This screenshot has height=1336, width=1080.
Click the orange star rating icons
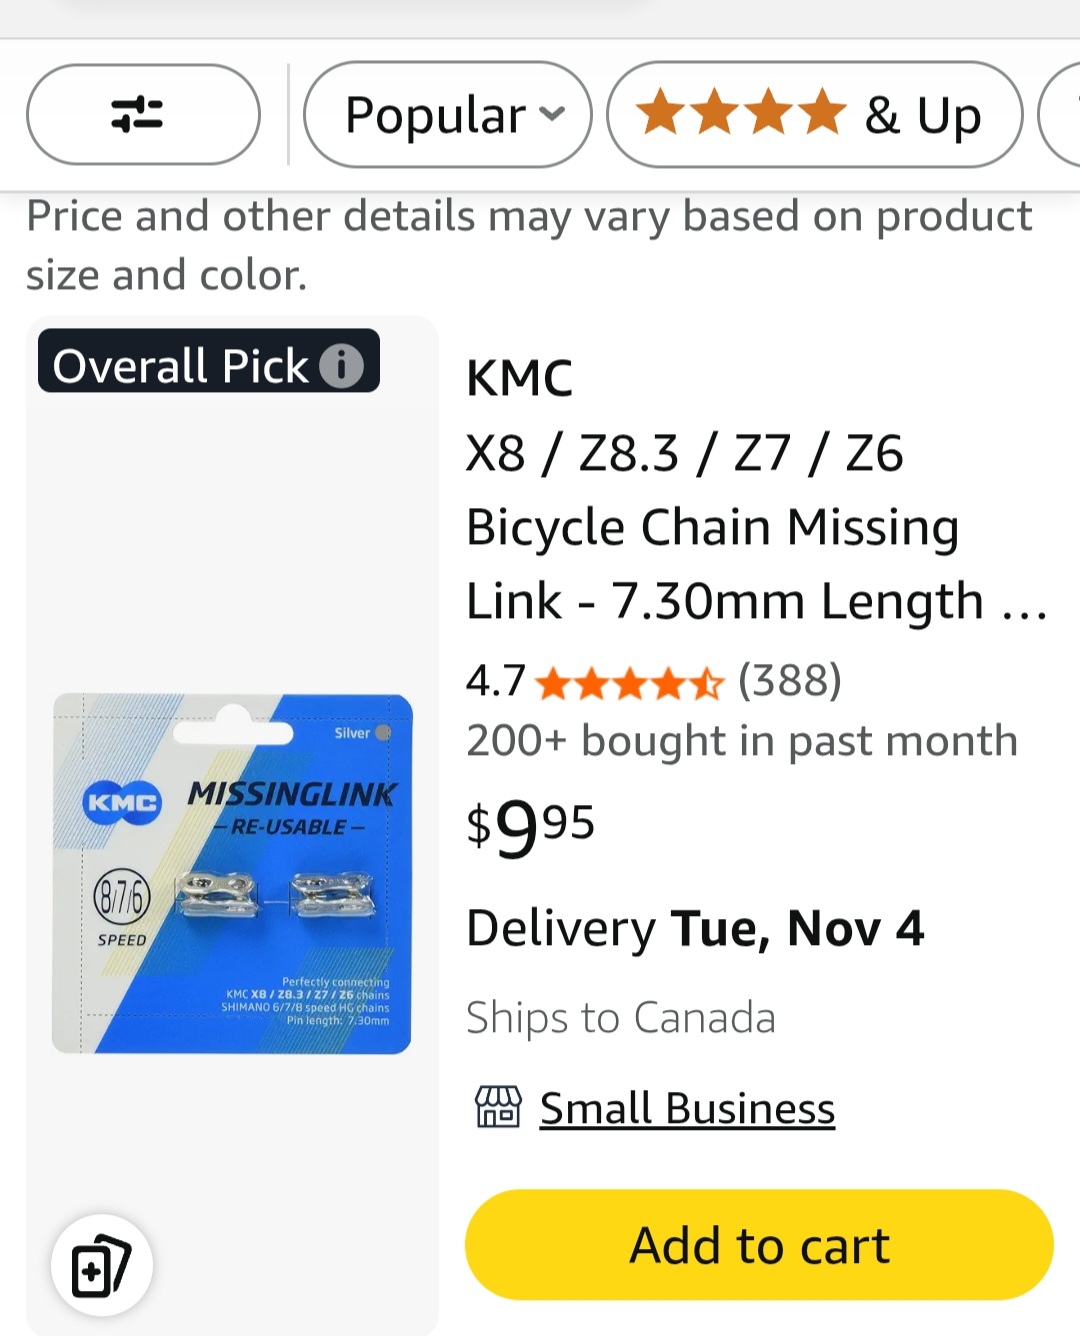click(x=629, y=685)
